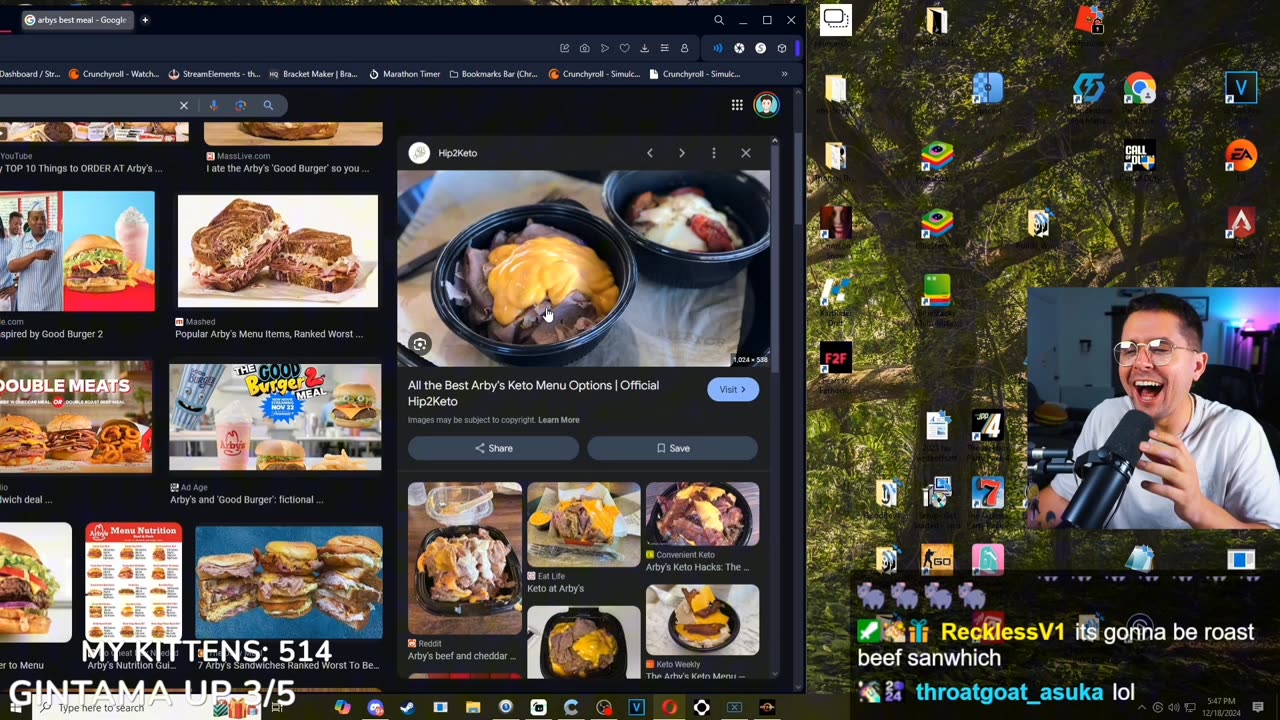
Task: Open 'All the Best Arby's Keto Menu Options' title
Action: (x=533, y=393)
